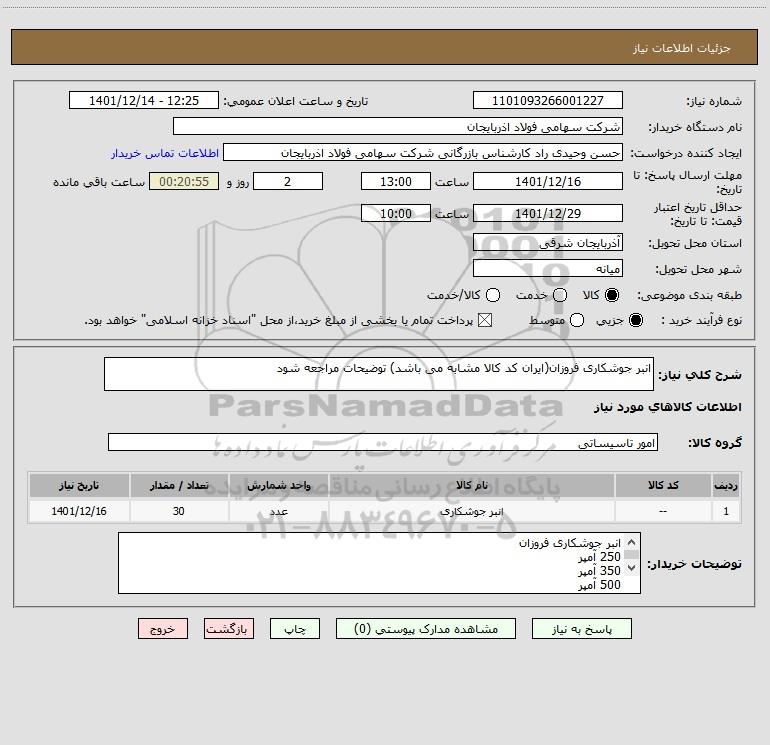Click the validity time field 10:00
Image resolution: width=770 pixels, height=745 pixels.
coord(396,213)
